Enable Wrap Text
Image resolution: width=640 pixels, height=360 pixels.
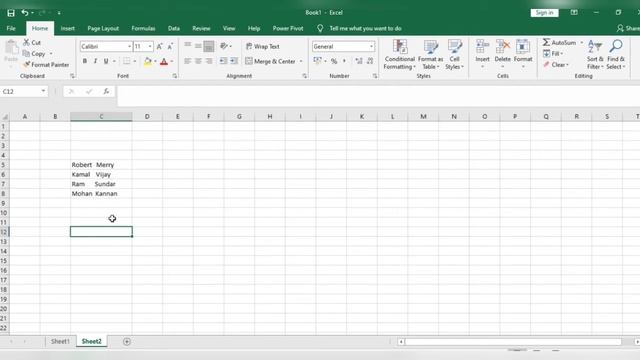click(x=262, y=47)
